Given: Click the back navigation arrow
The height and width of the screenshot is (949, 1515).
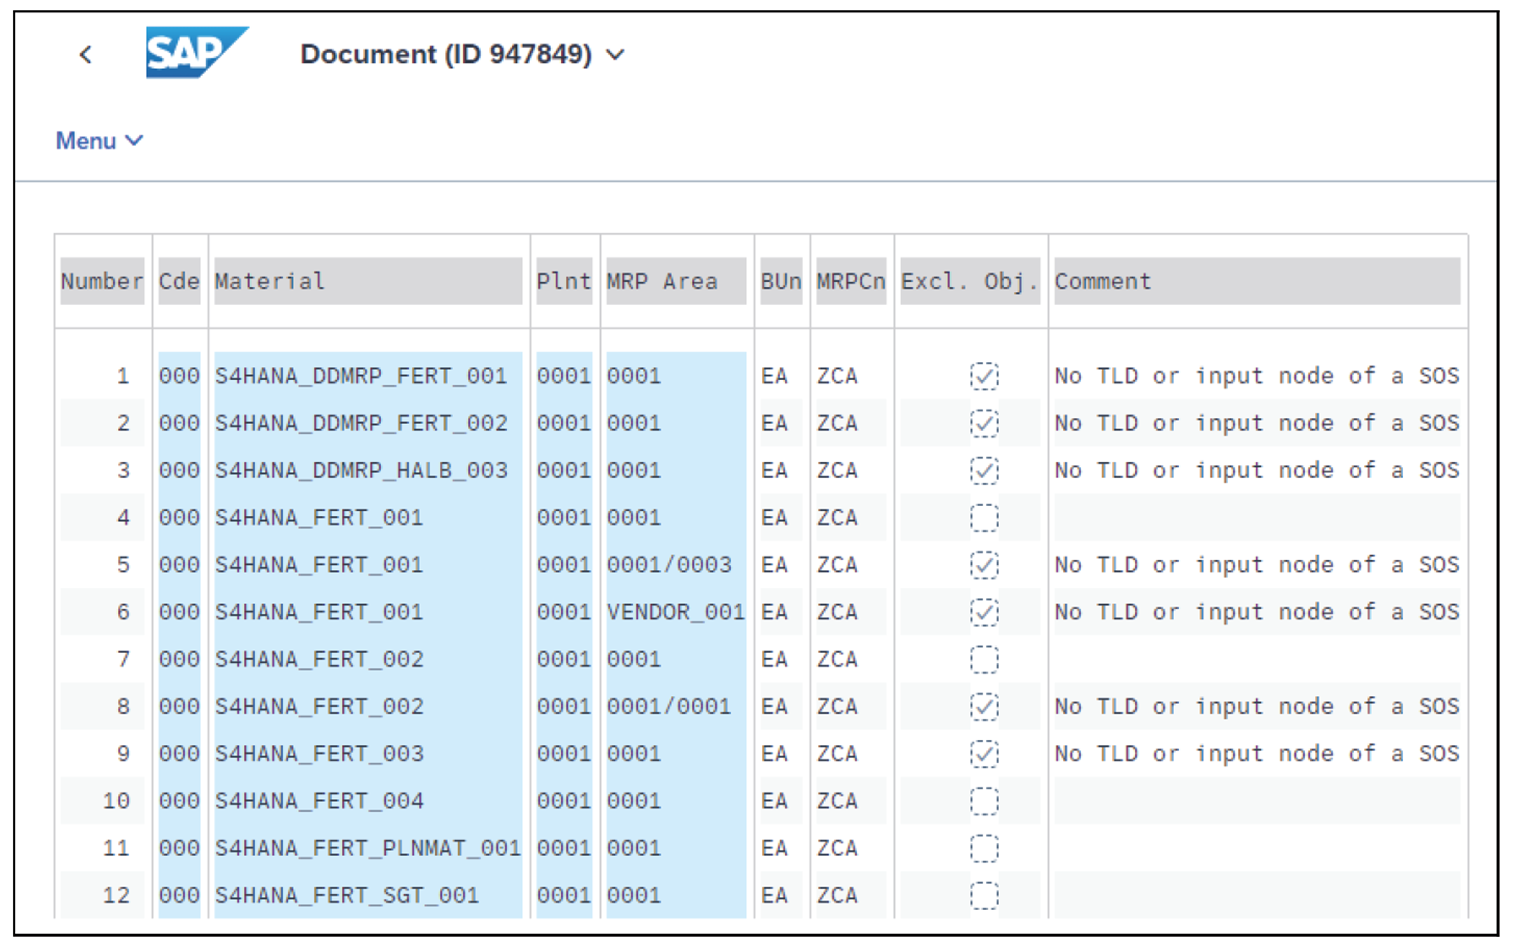Looking at the screenshot, I should (x=85, y=55).
